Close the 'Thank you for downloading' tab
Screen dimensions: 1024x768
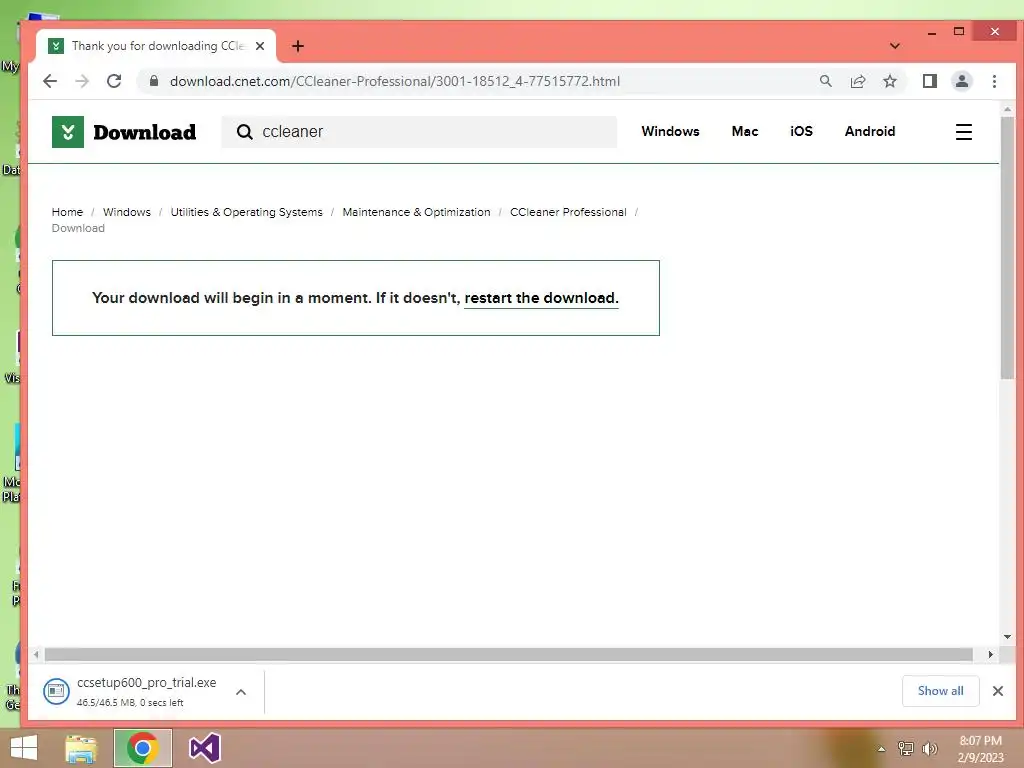click(260, 46)
